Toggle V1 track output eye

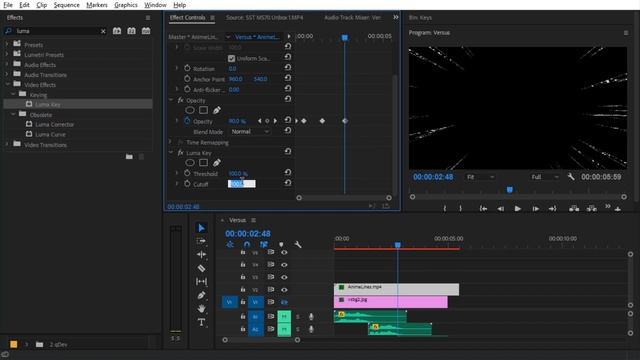tap(284, 302)
